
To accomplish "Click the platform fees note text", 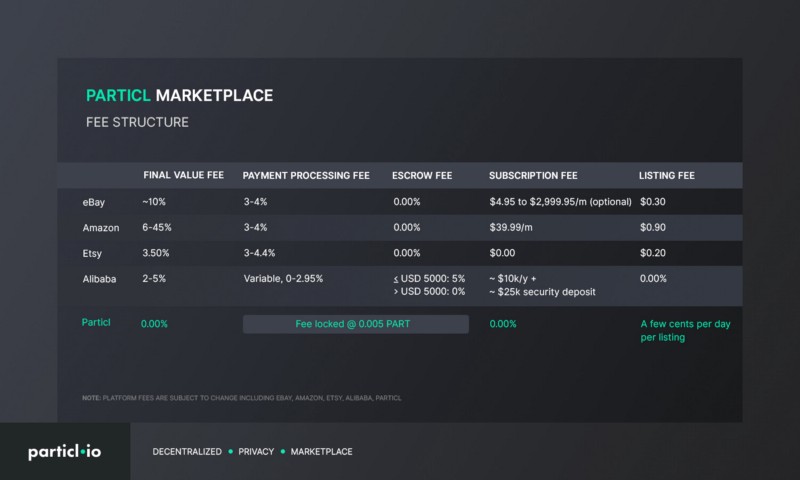I will (242, 398).
